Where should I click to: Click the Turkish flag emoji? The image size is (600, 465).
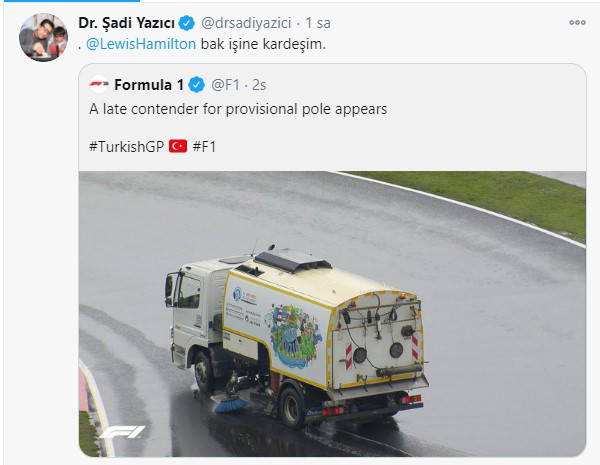click(178, 146)
